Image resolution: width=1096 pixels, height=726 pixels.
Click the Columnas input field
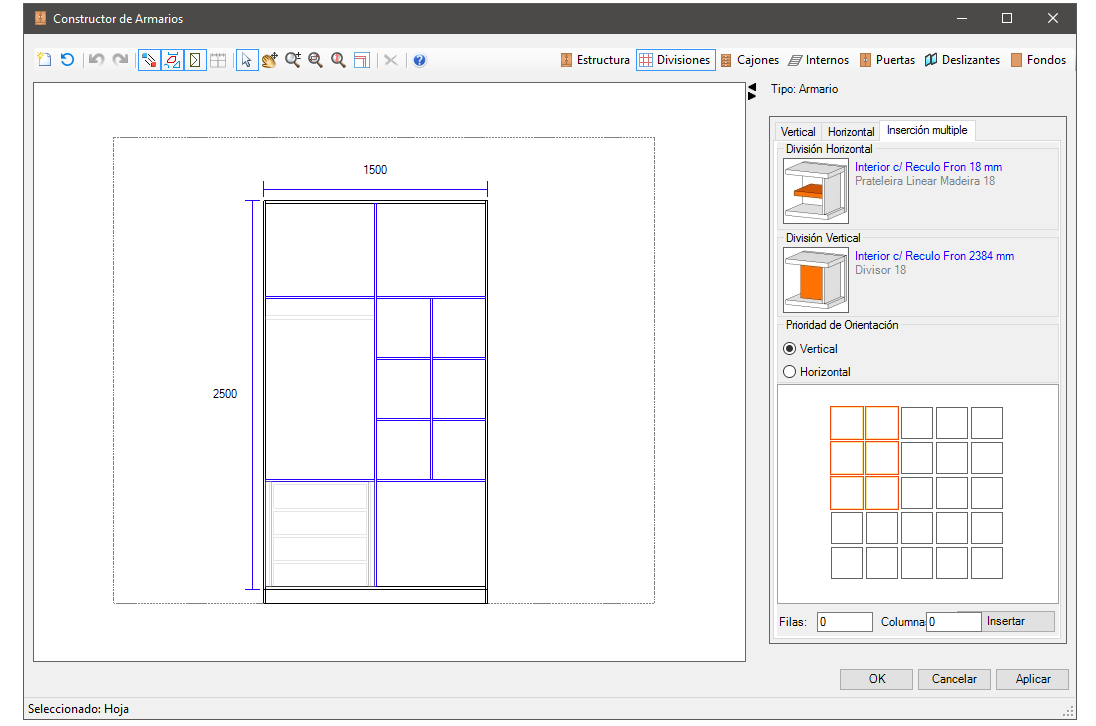[x=953, y=622]
